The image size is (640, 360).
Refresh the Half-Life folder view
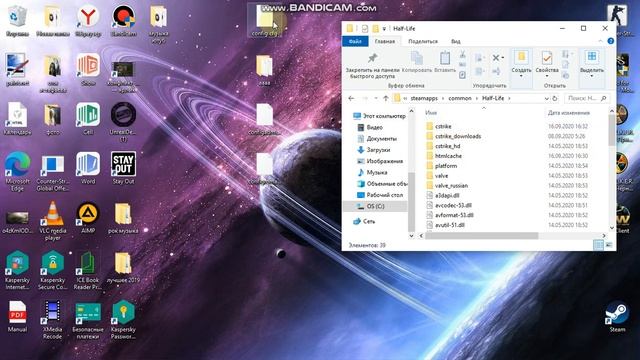(x=555, y=98)
